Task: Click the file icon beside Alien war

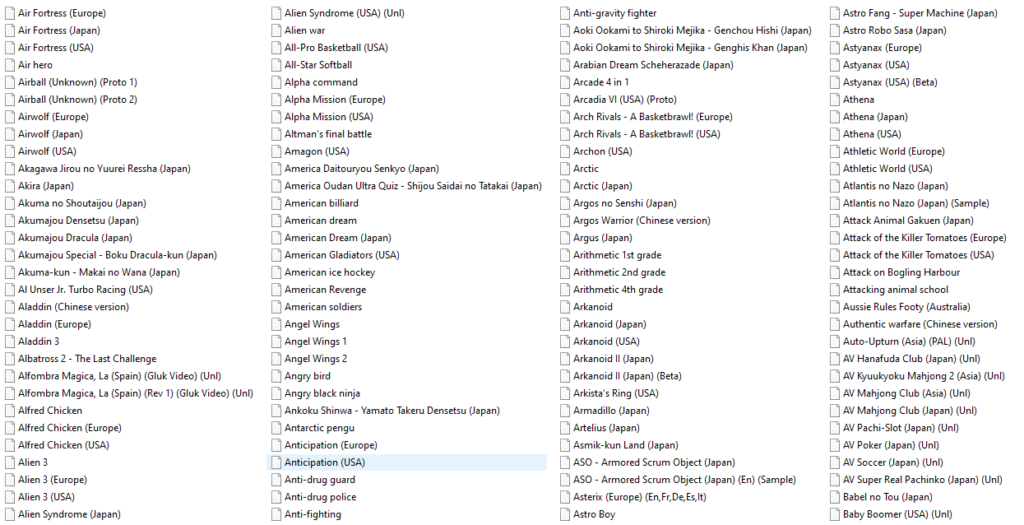Action: pos(276,31)
